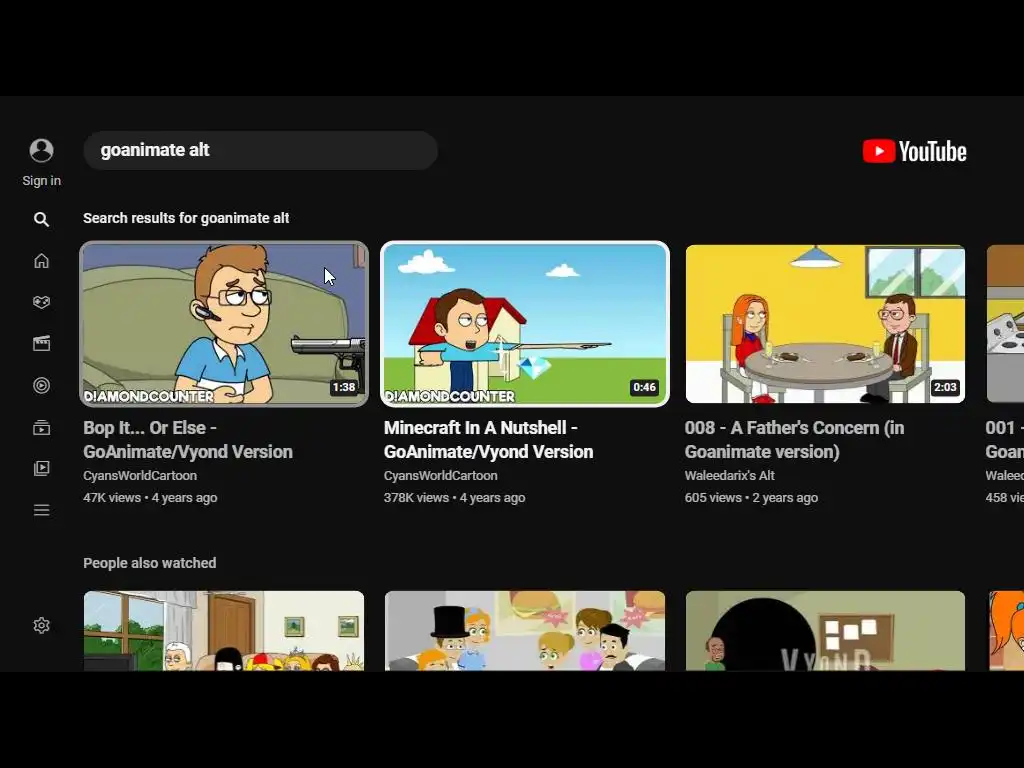Play the Bop It... Or Else thumbnail
Screen dimensions: 1024x768
tap(224, 324)
